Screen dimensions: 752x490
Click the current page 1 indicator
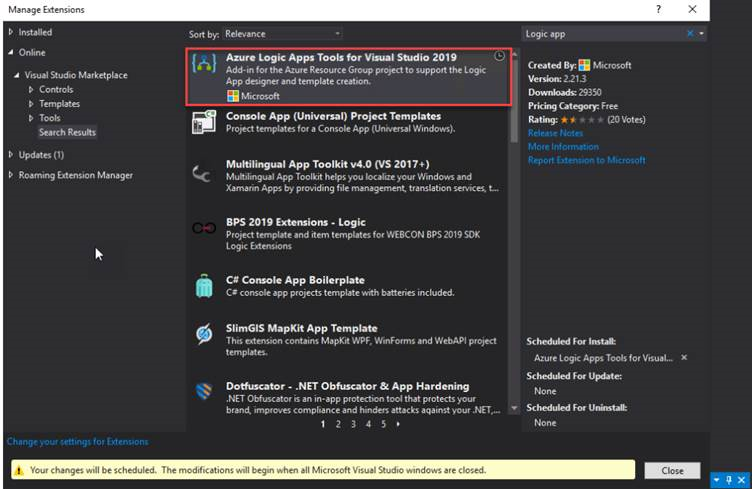click(x=323, y=424)
